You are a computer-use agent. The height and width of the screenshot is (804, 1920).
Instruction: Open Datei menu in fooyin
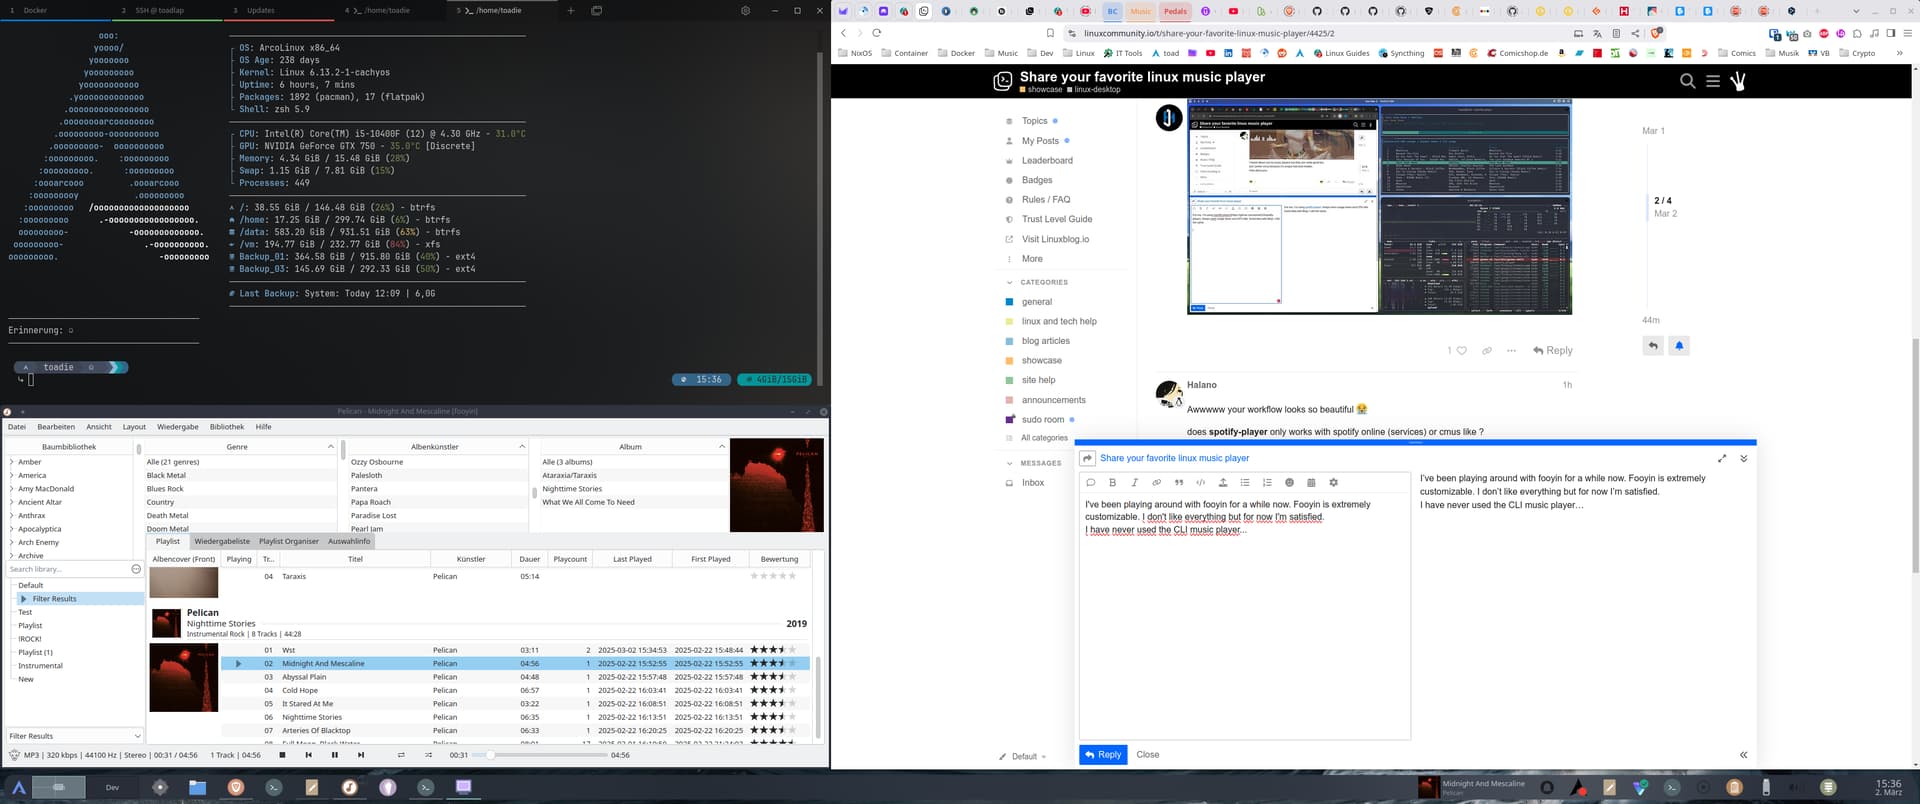[17, 427]
